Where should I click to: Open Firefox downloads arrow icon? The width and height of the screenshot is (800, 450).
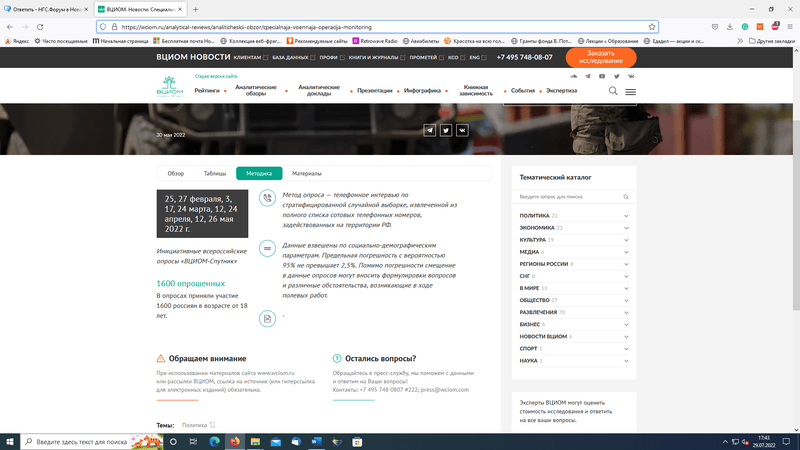click(x=730, y=27)
